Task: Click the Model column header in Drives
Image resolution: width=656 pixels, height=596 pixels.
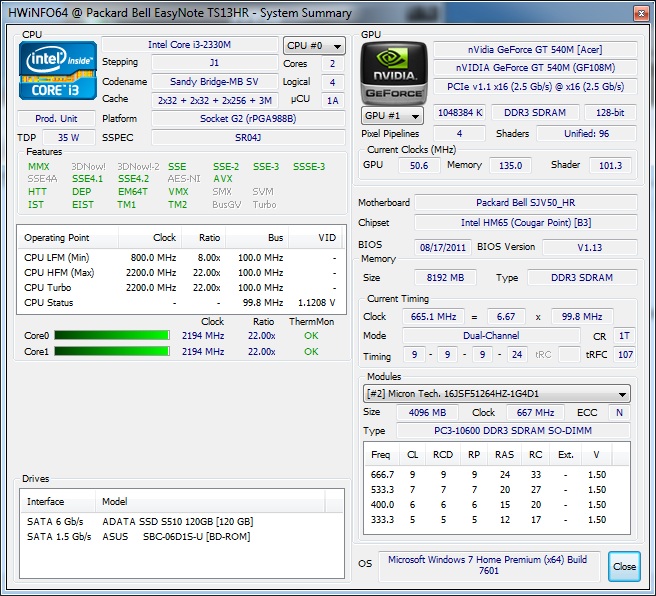Action: (x=210, y=501)
